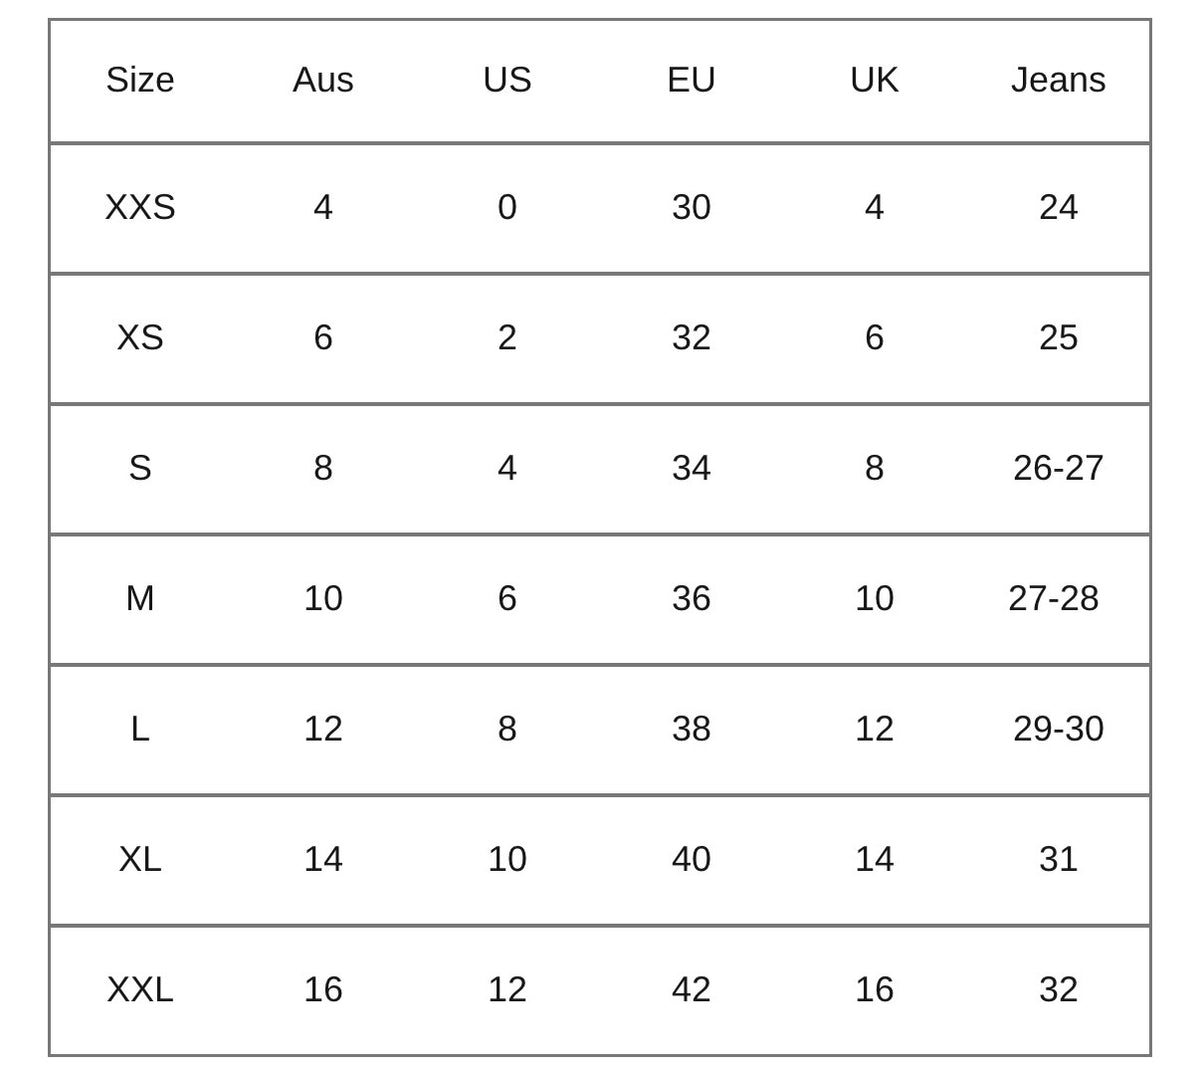Select jeans size 27-28 cell
This screenshot has width=1200, height=1070.
[1054, 598]
